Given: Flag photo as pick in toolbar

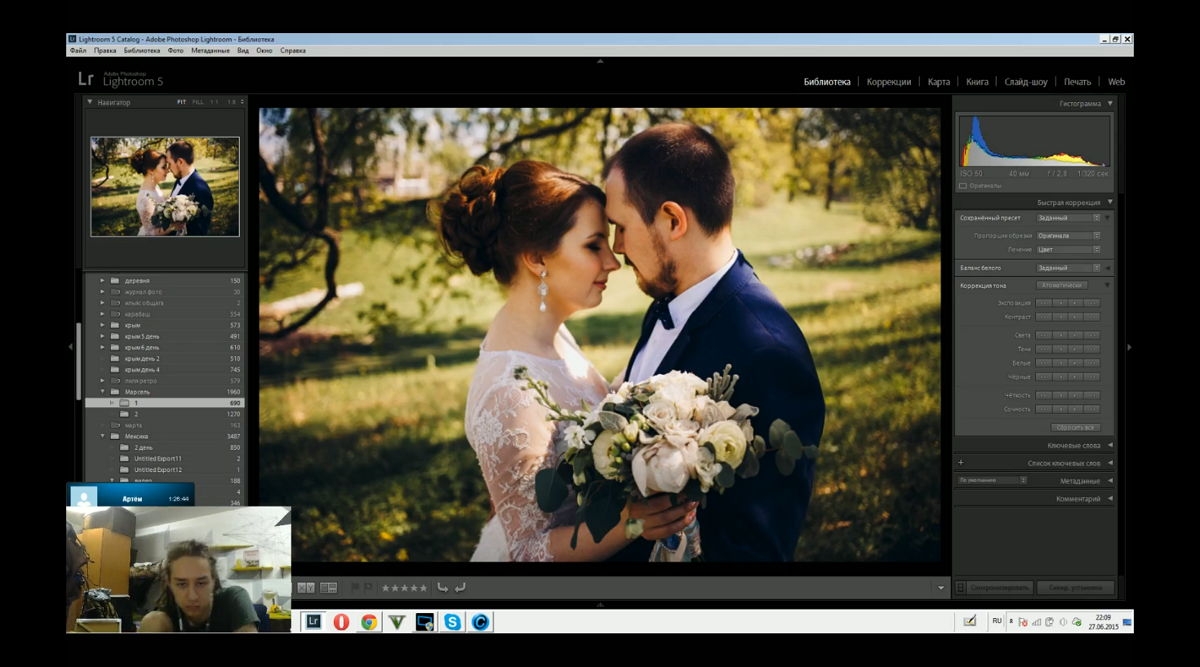Looking at the screenshot, I should click(355, 587).
